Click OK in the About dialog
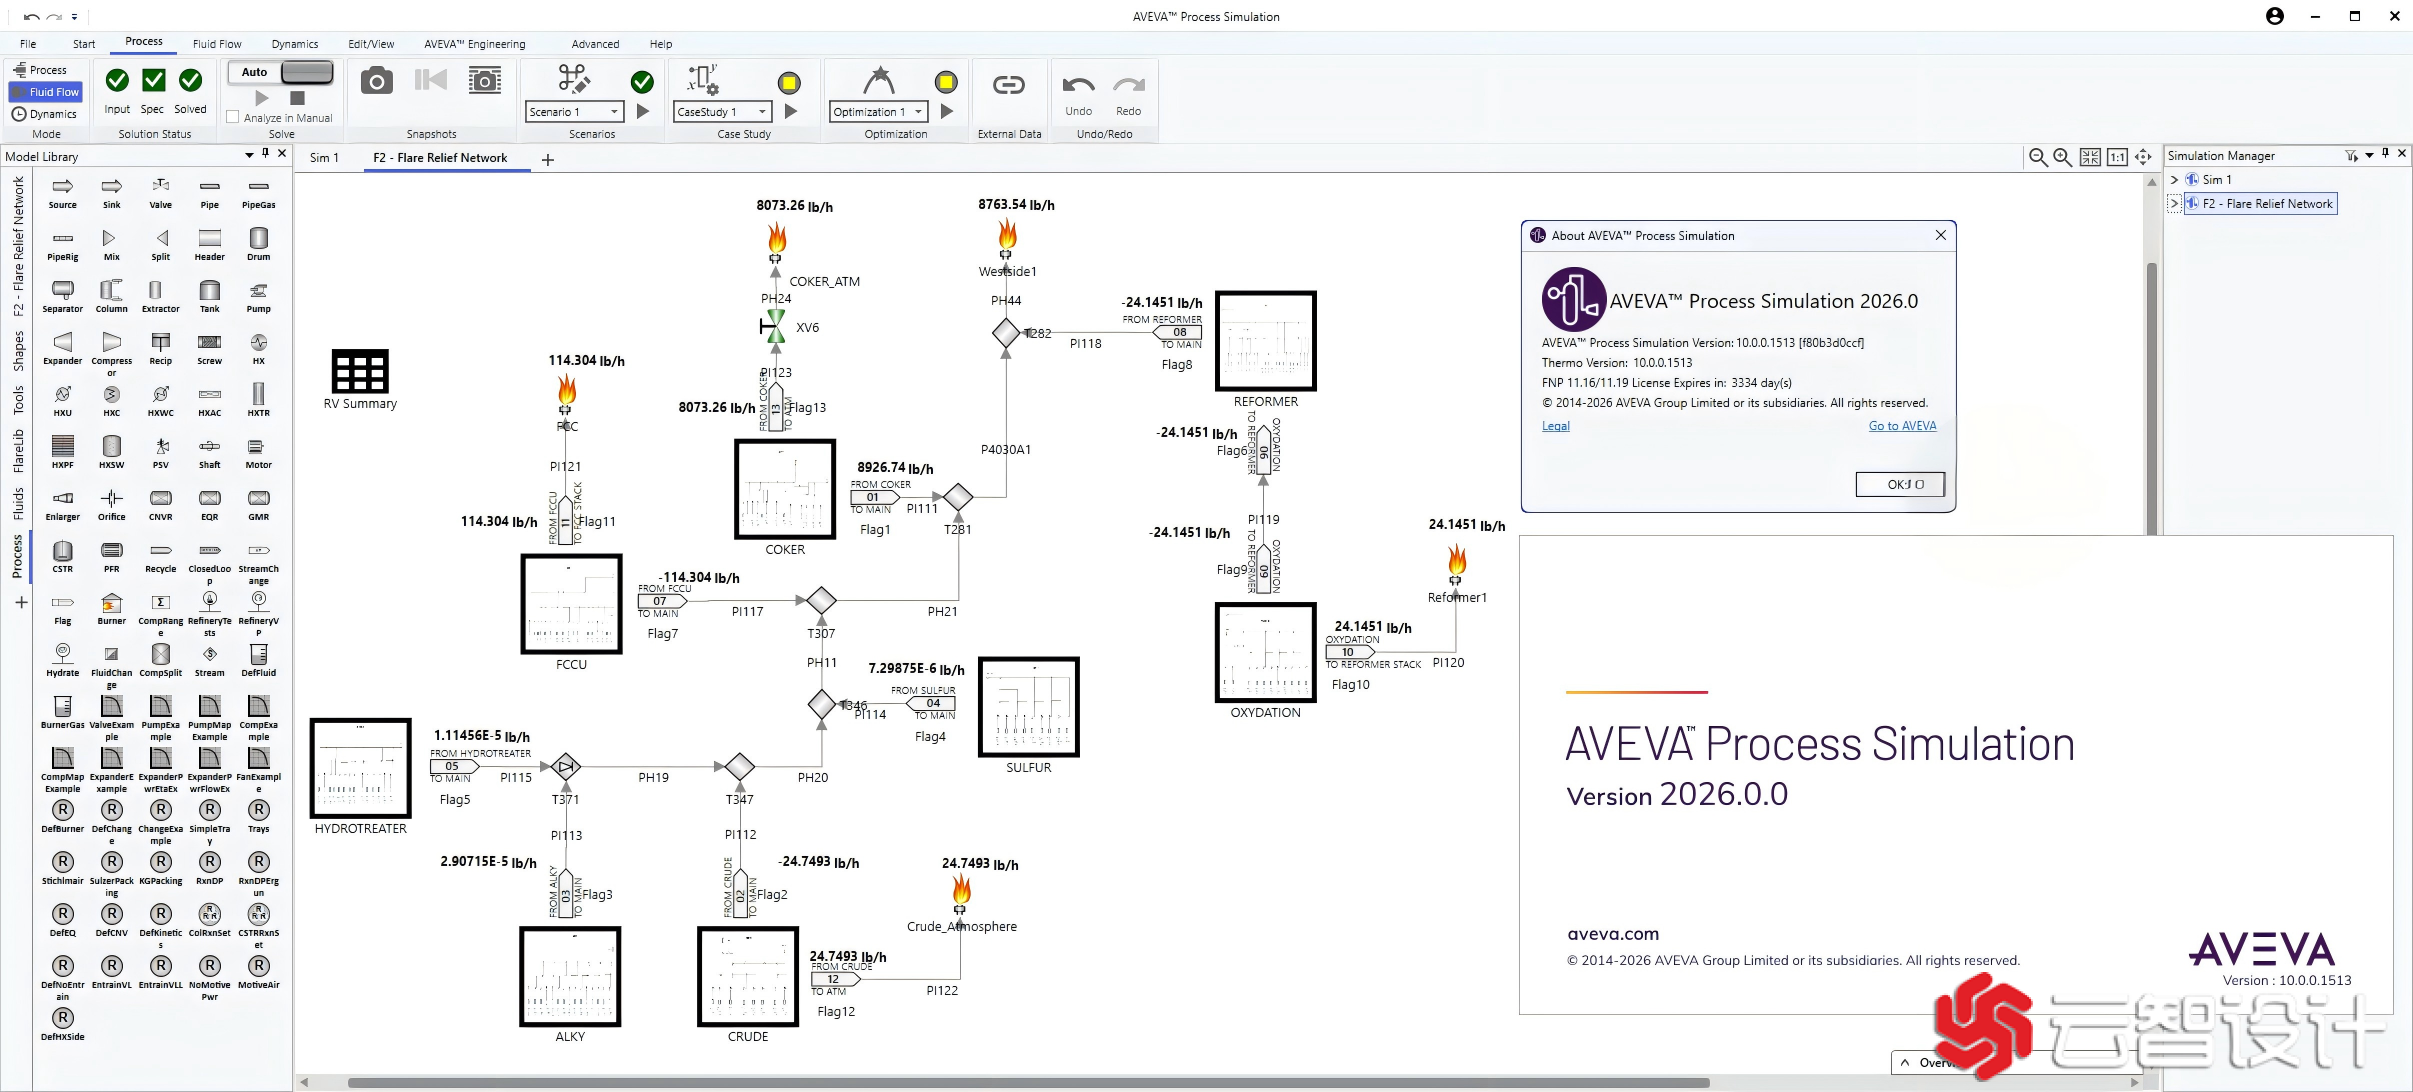2413x1092 pixels. tap(1899, 483)
